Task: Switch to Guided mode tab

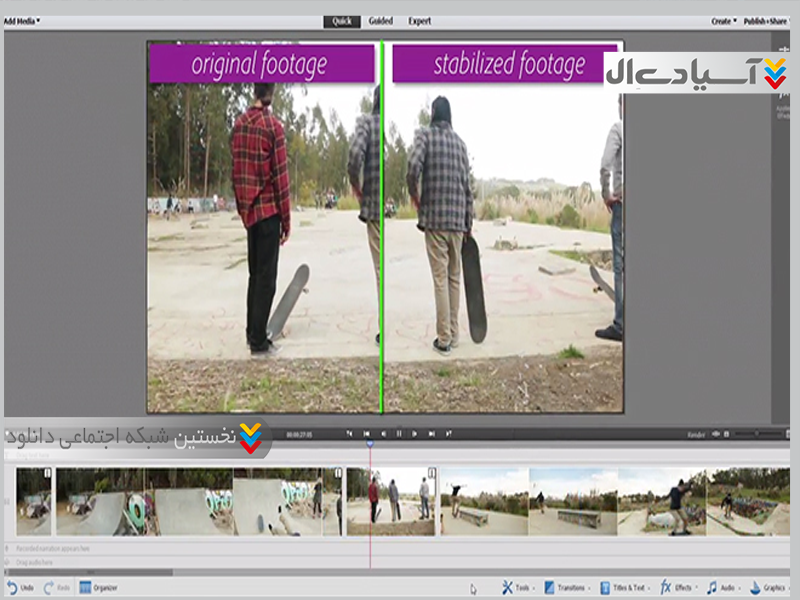Action: [x=380, y=21]
